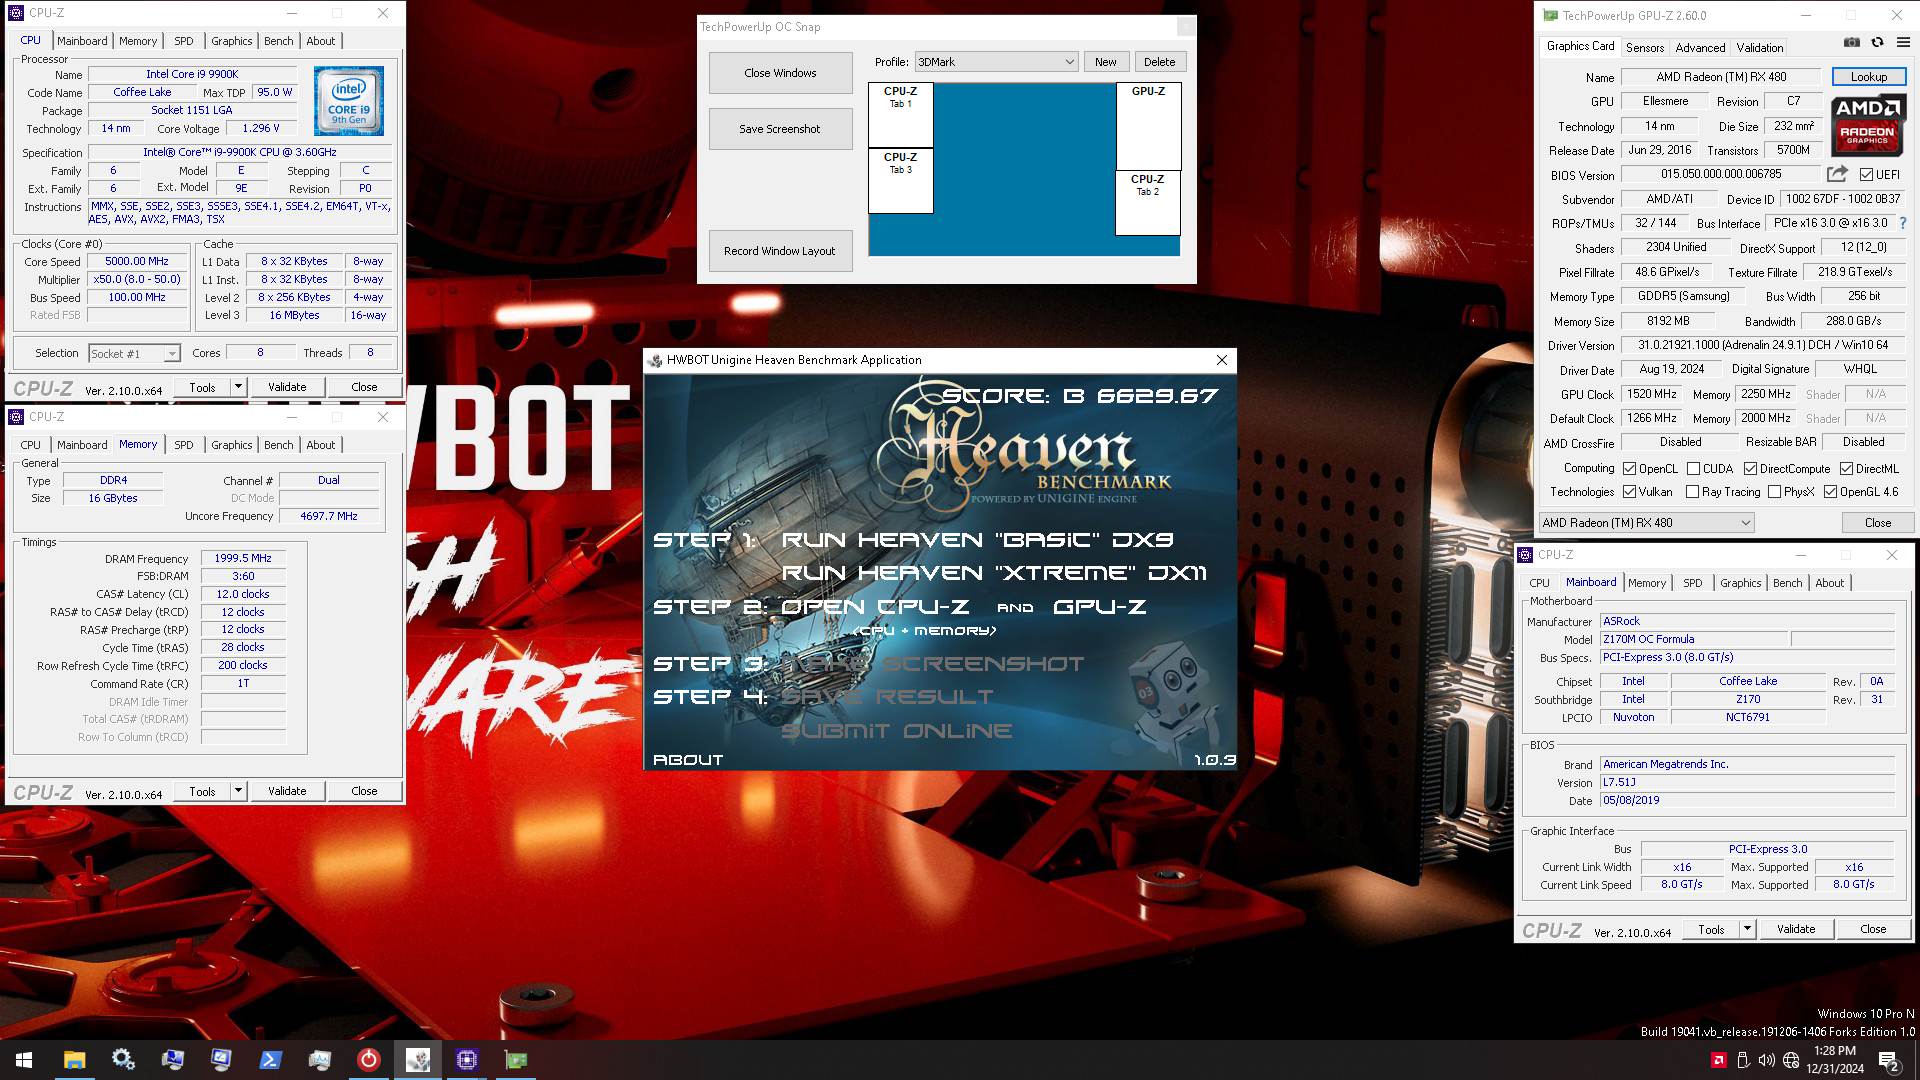Screen dimensions: 1920x1080
Task: Click Run Heaven "Xtreme" DX11 link
Action: pyautogui.click(x=994, y=573)
